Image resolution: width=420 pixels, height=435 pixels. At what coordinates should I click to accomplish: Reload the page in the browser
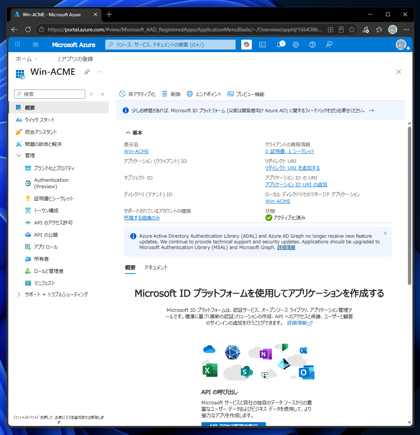point(28,30)
